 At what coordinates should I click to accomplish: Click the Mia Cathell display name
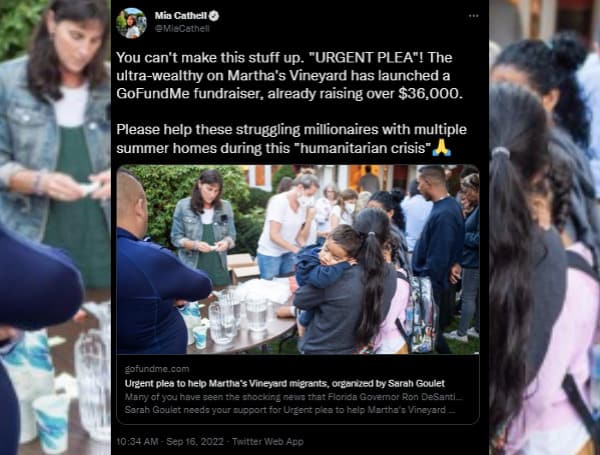[181, 16]
